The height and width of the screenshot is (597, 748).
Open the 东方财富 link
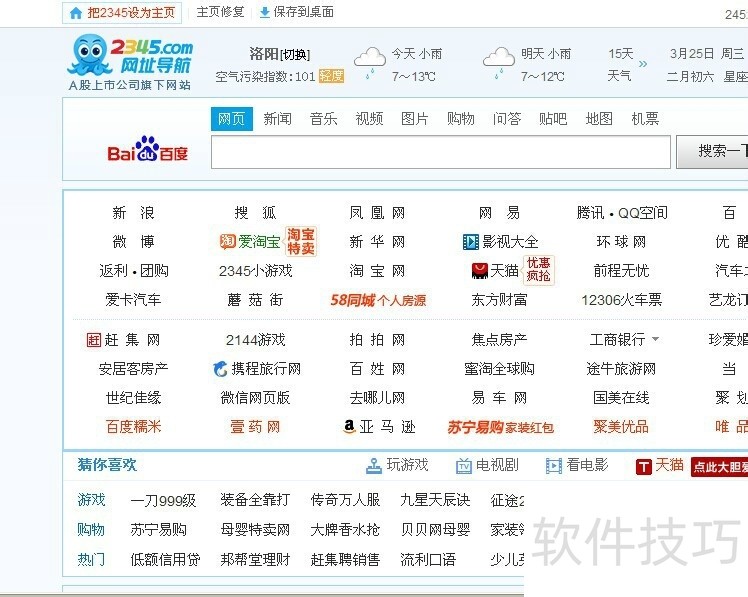click(x=499, y=300)
